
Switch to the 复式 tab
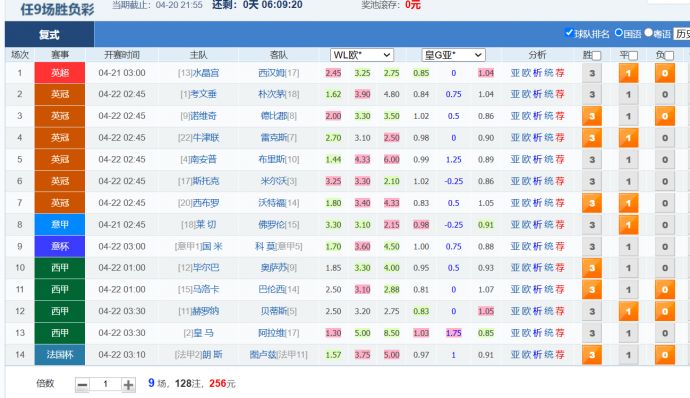pyautogui.click(x=49, y=34)
